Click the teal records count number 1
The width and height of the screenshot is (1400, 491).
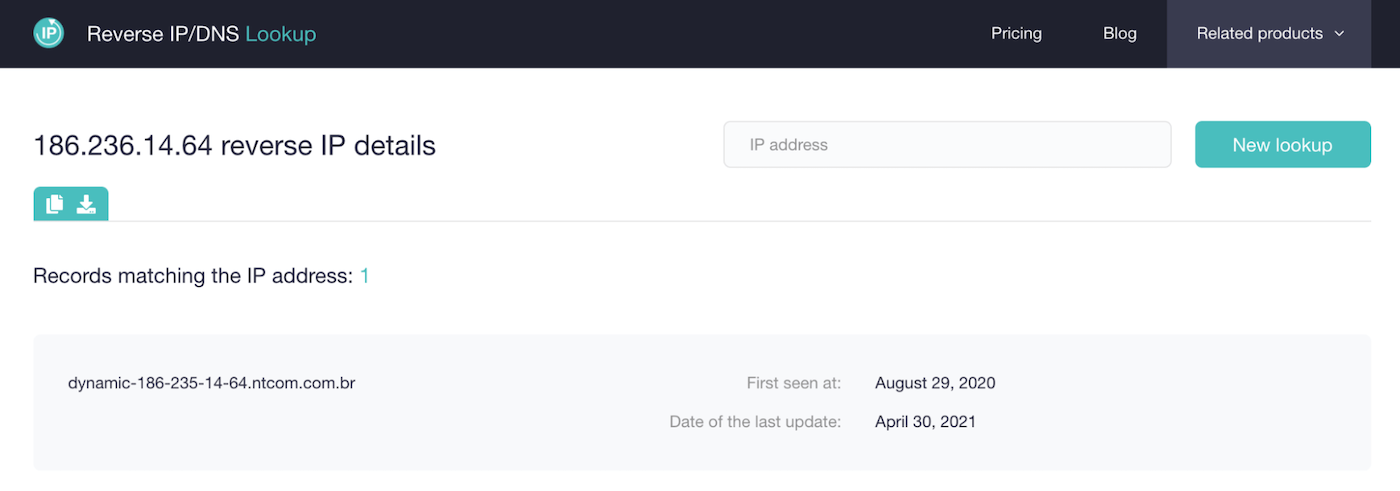(x=365, y=276)
